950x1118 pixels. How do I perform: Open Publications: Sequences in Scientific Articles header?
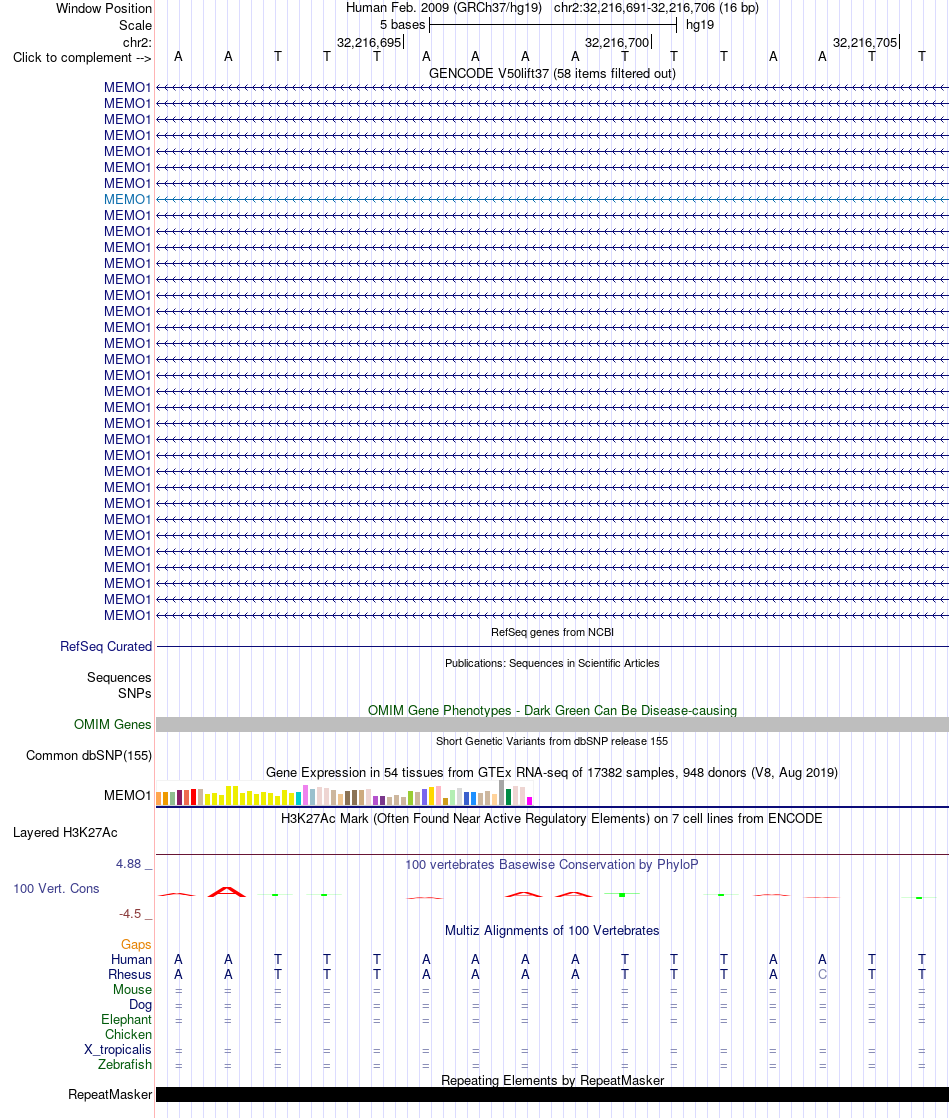552,663
